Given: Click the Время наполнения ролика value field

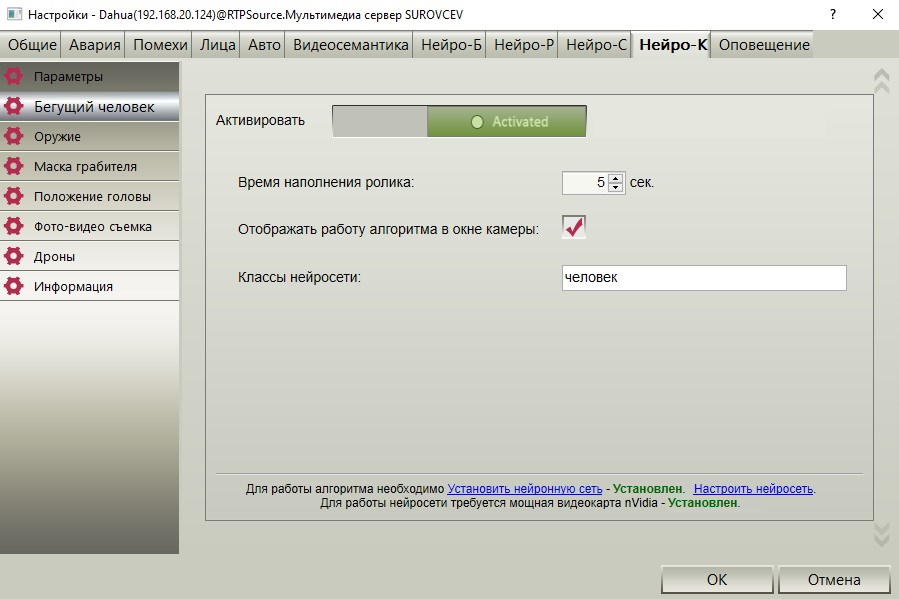Looking at the screenshot, I should coord(585,183).
